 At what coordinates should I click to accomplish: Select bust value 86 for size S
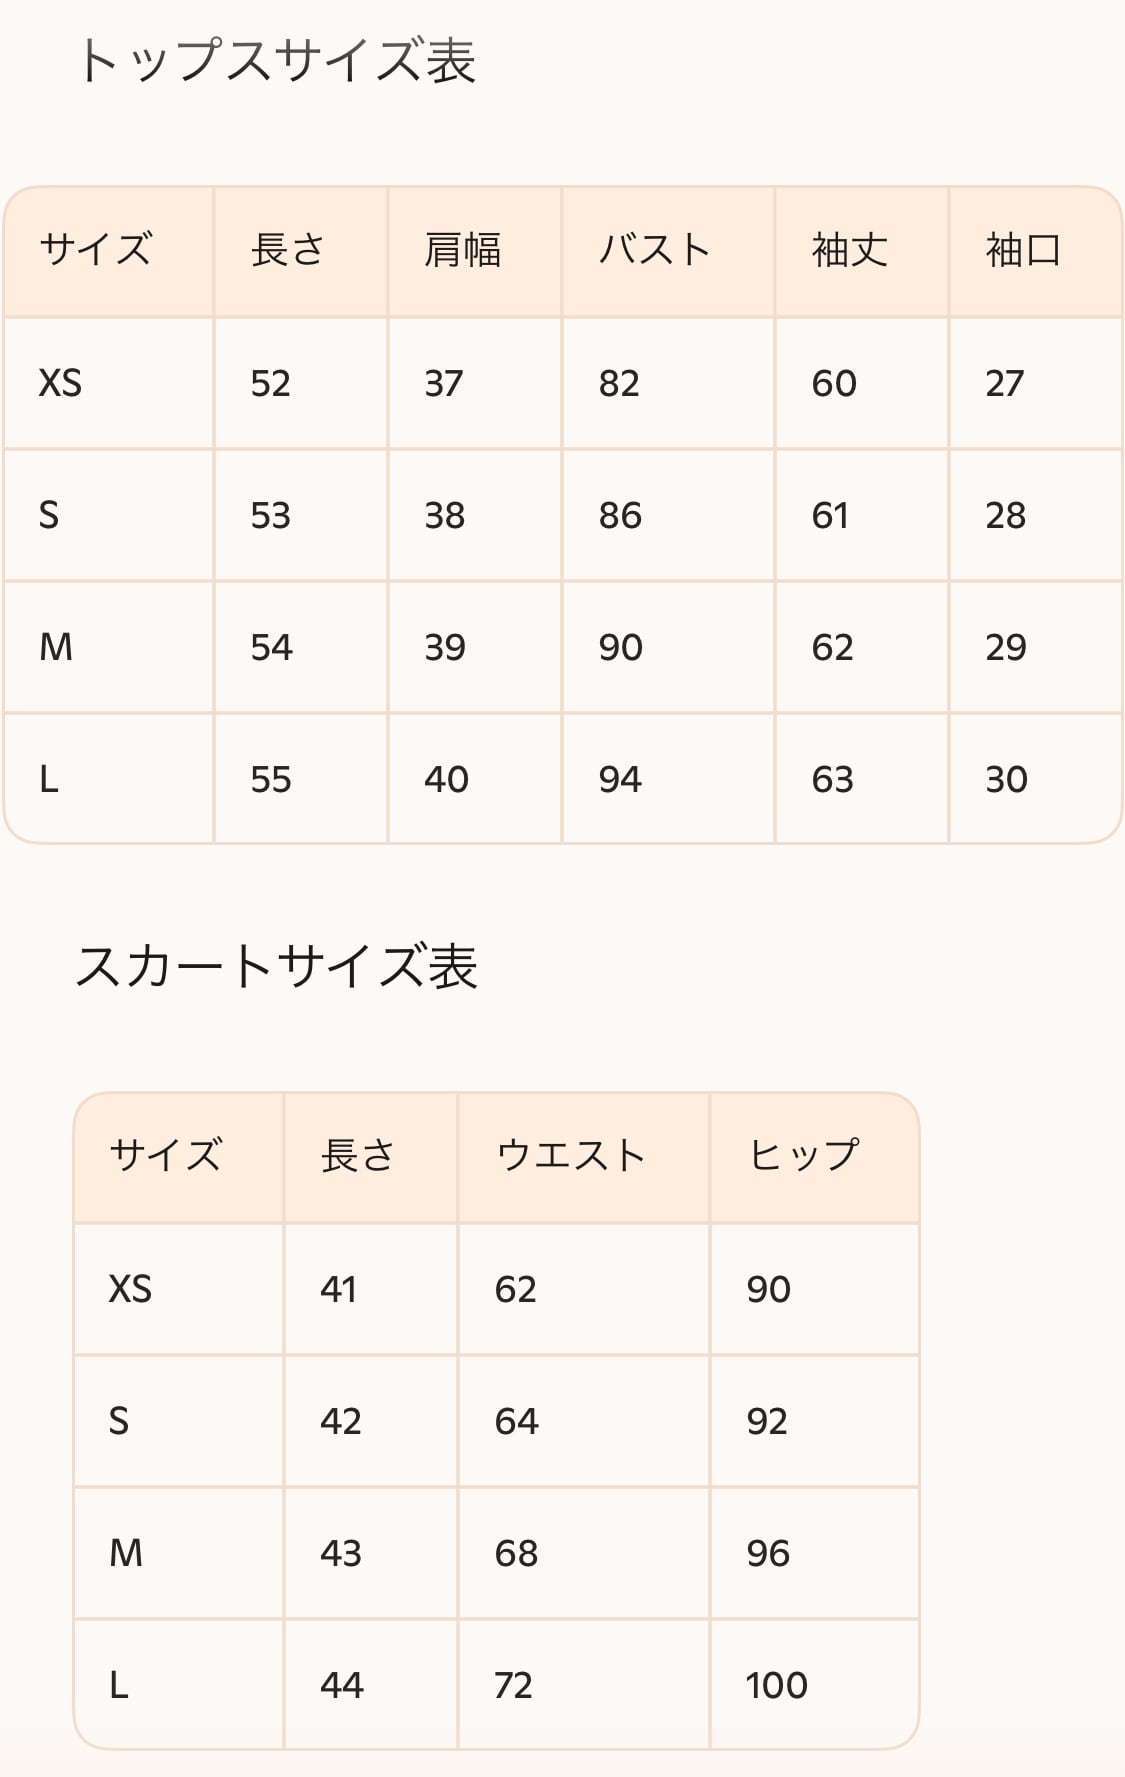[620, 515]
